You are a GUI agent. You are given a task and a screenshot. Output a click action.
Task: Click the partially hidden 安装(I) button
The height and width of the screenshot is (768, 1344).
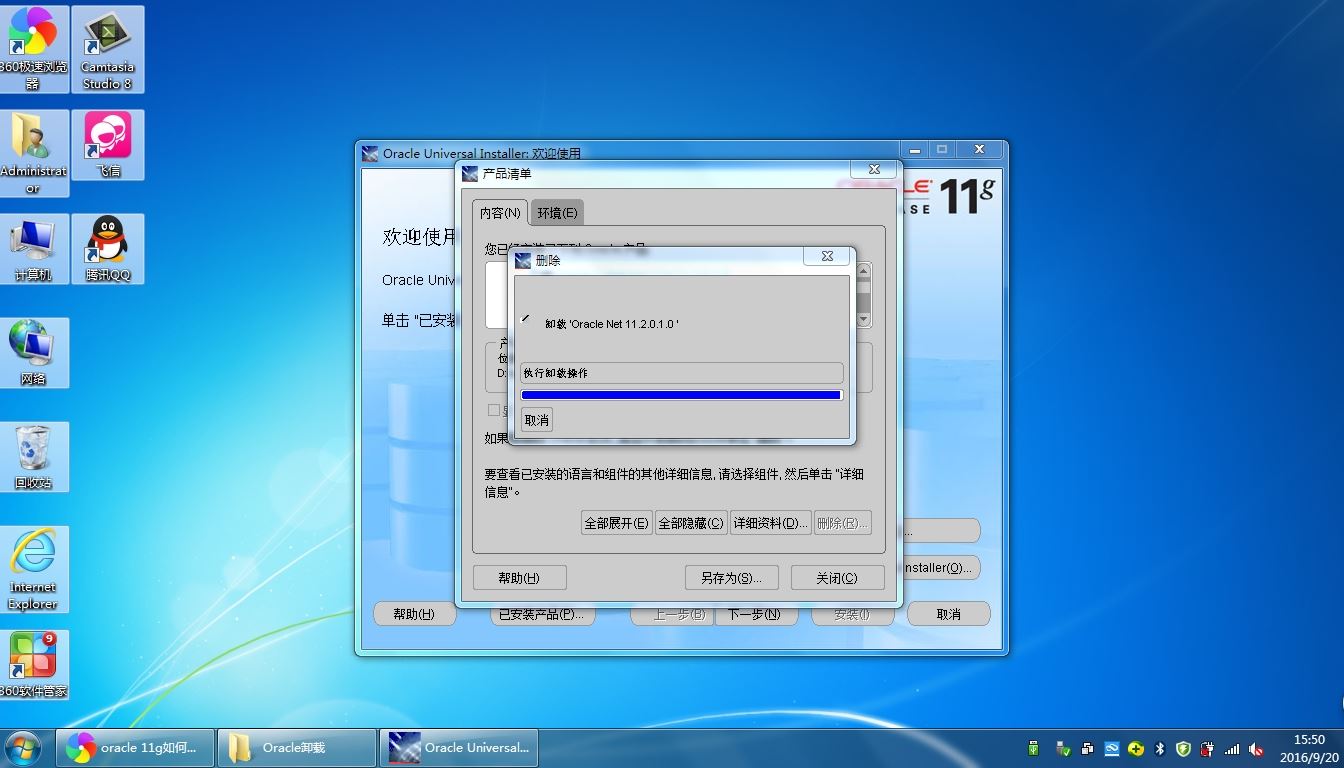tap(852, 614)
